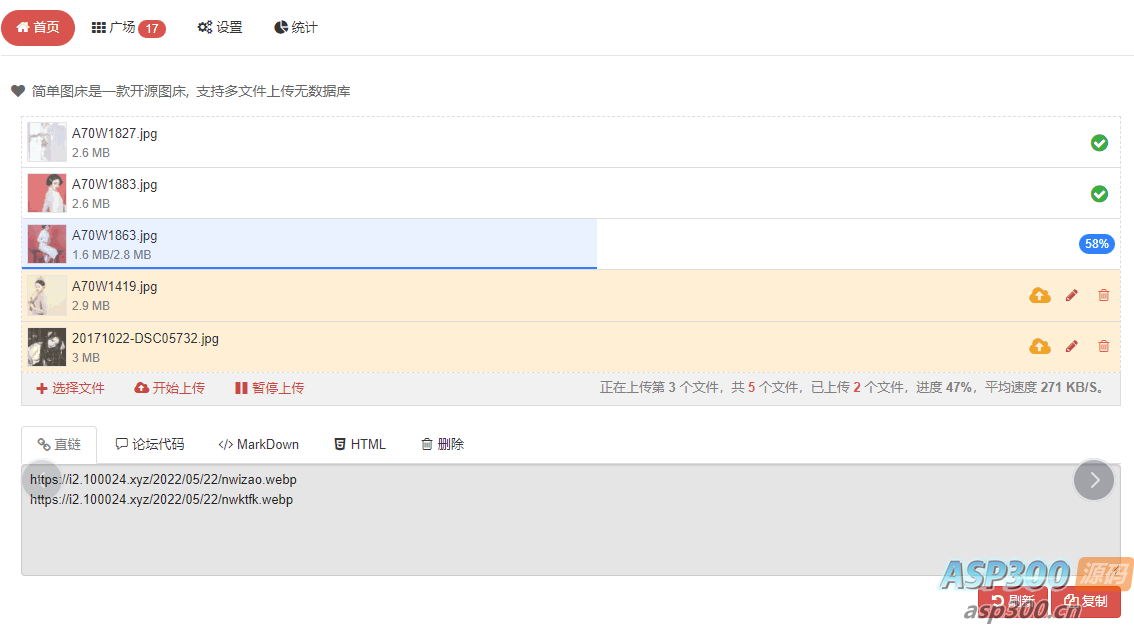Click the A70W1863.jpg thumbnail
The image size is (1134, 632).
[47, 244]
